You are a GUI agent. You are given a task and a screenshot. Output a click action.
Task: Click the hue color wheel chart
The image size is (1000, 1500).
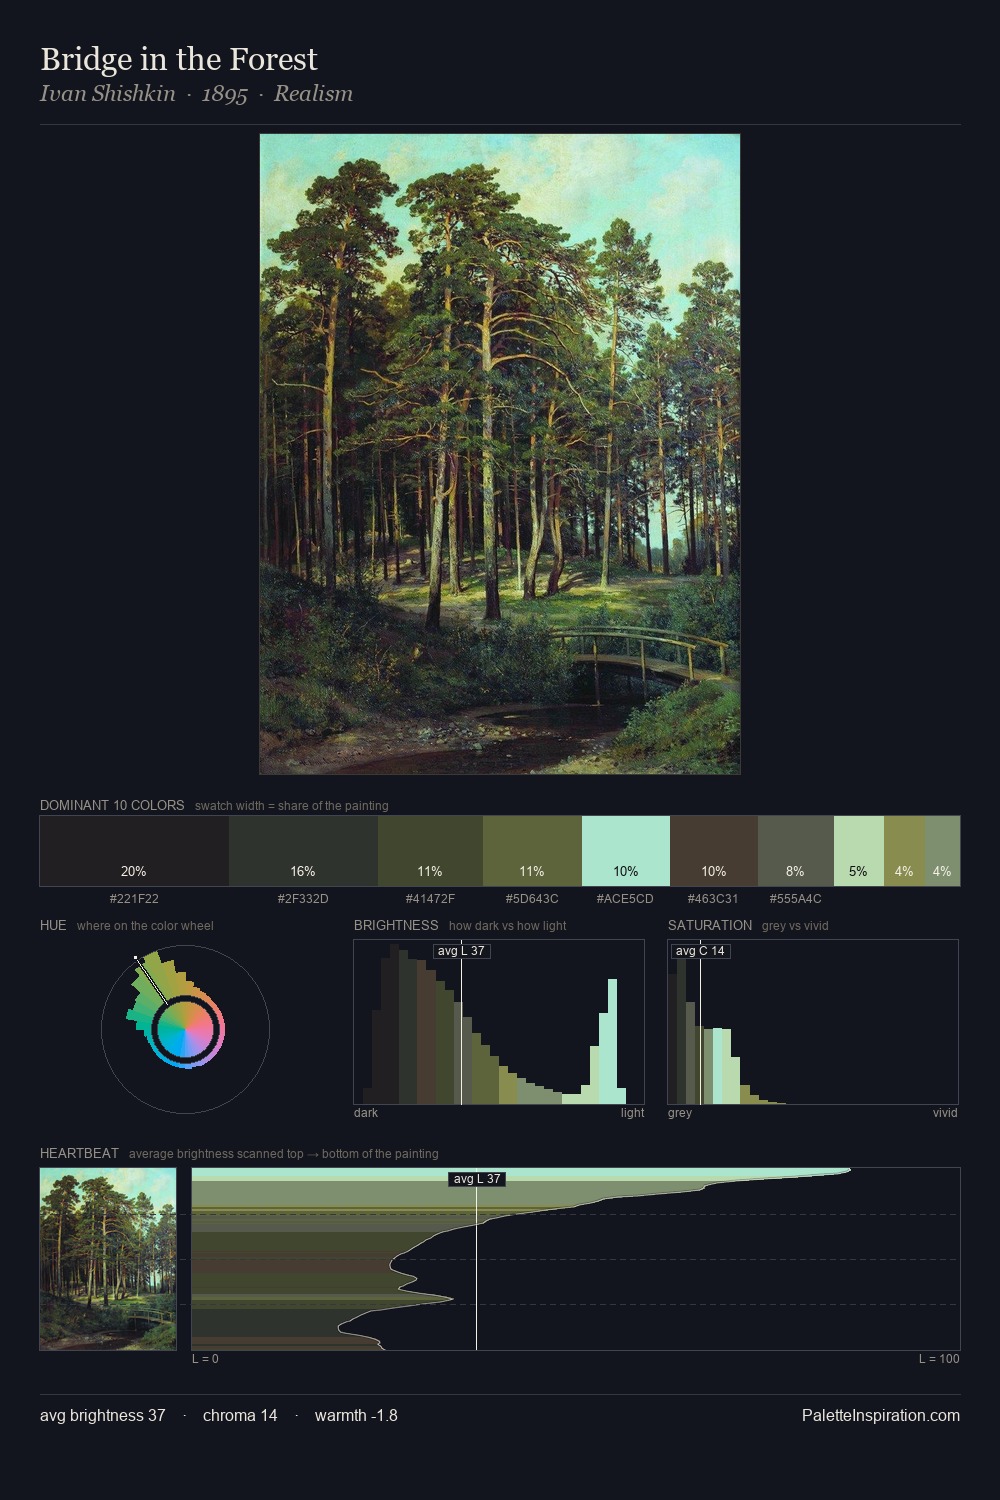[185, 1029]
